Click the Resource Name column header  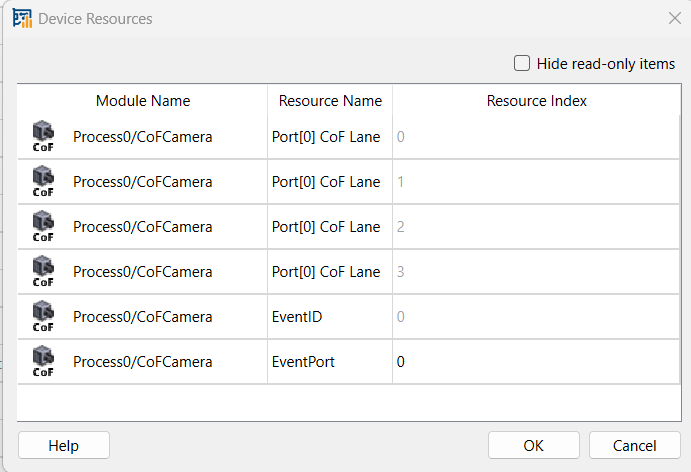coord(330,100)
